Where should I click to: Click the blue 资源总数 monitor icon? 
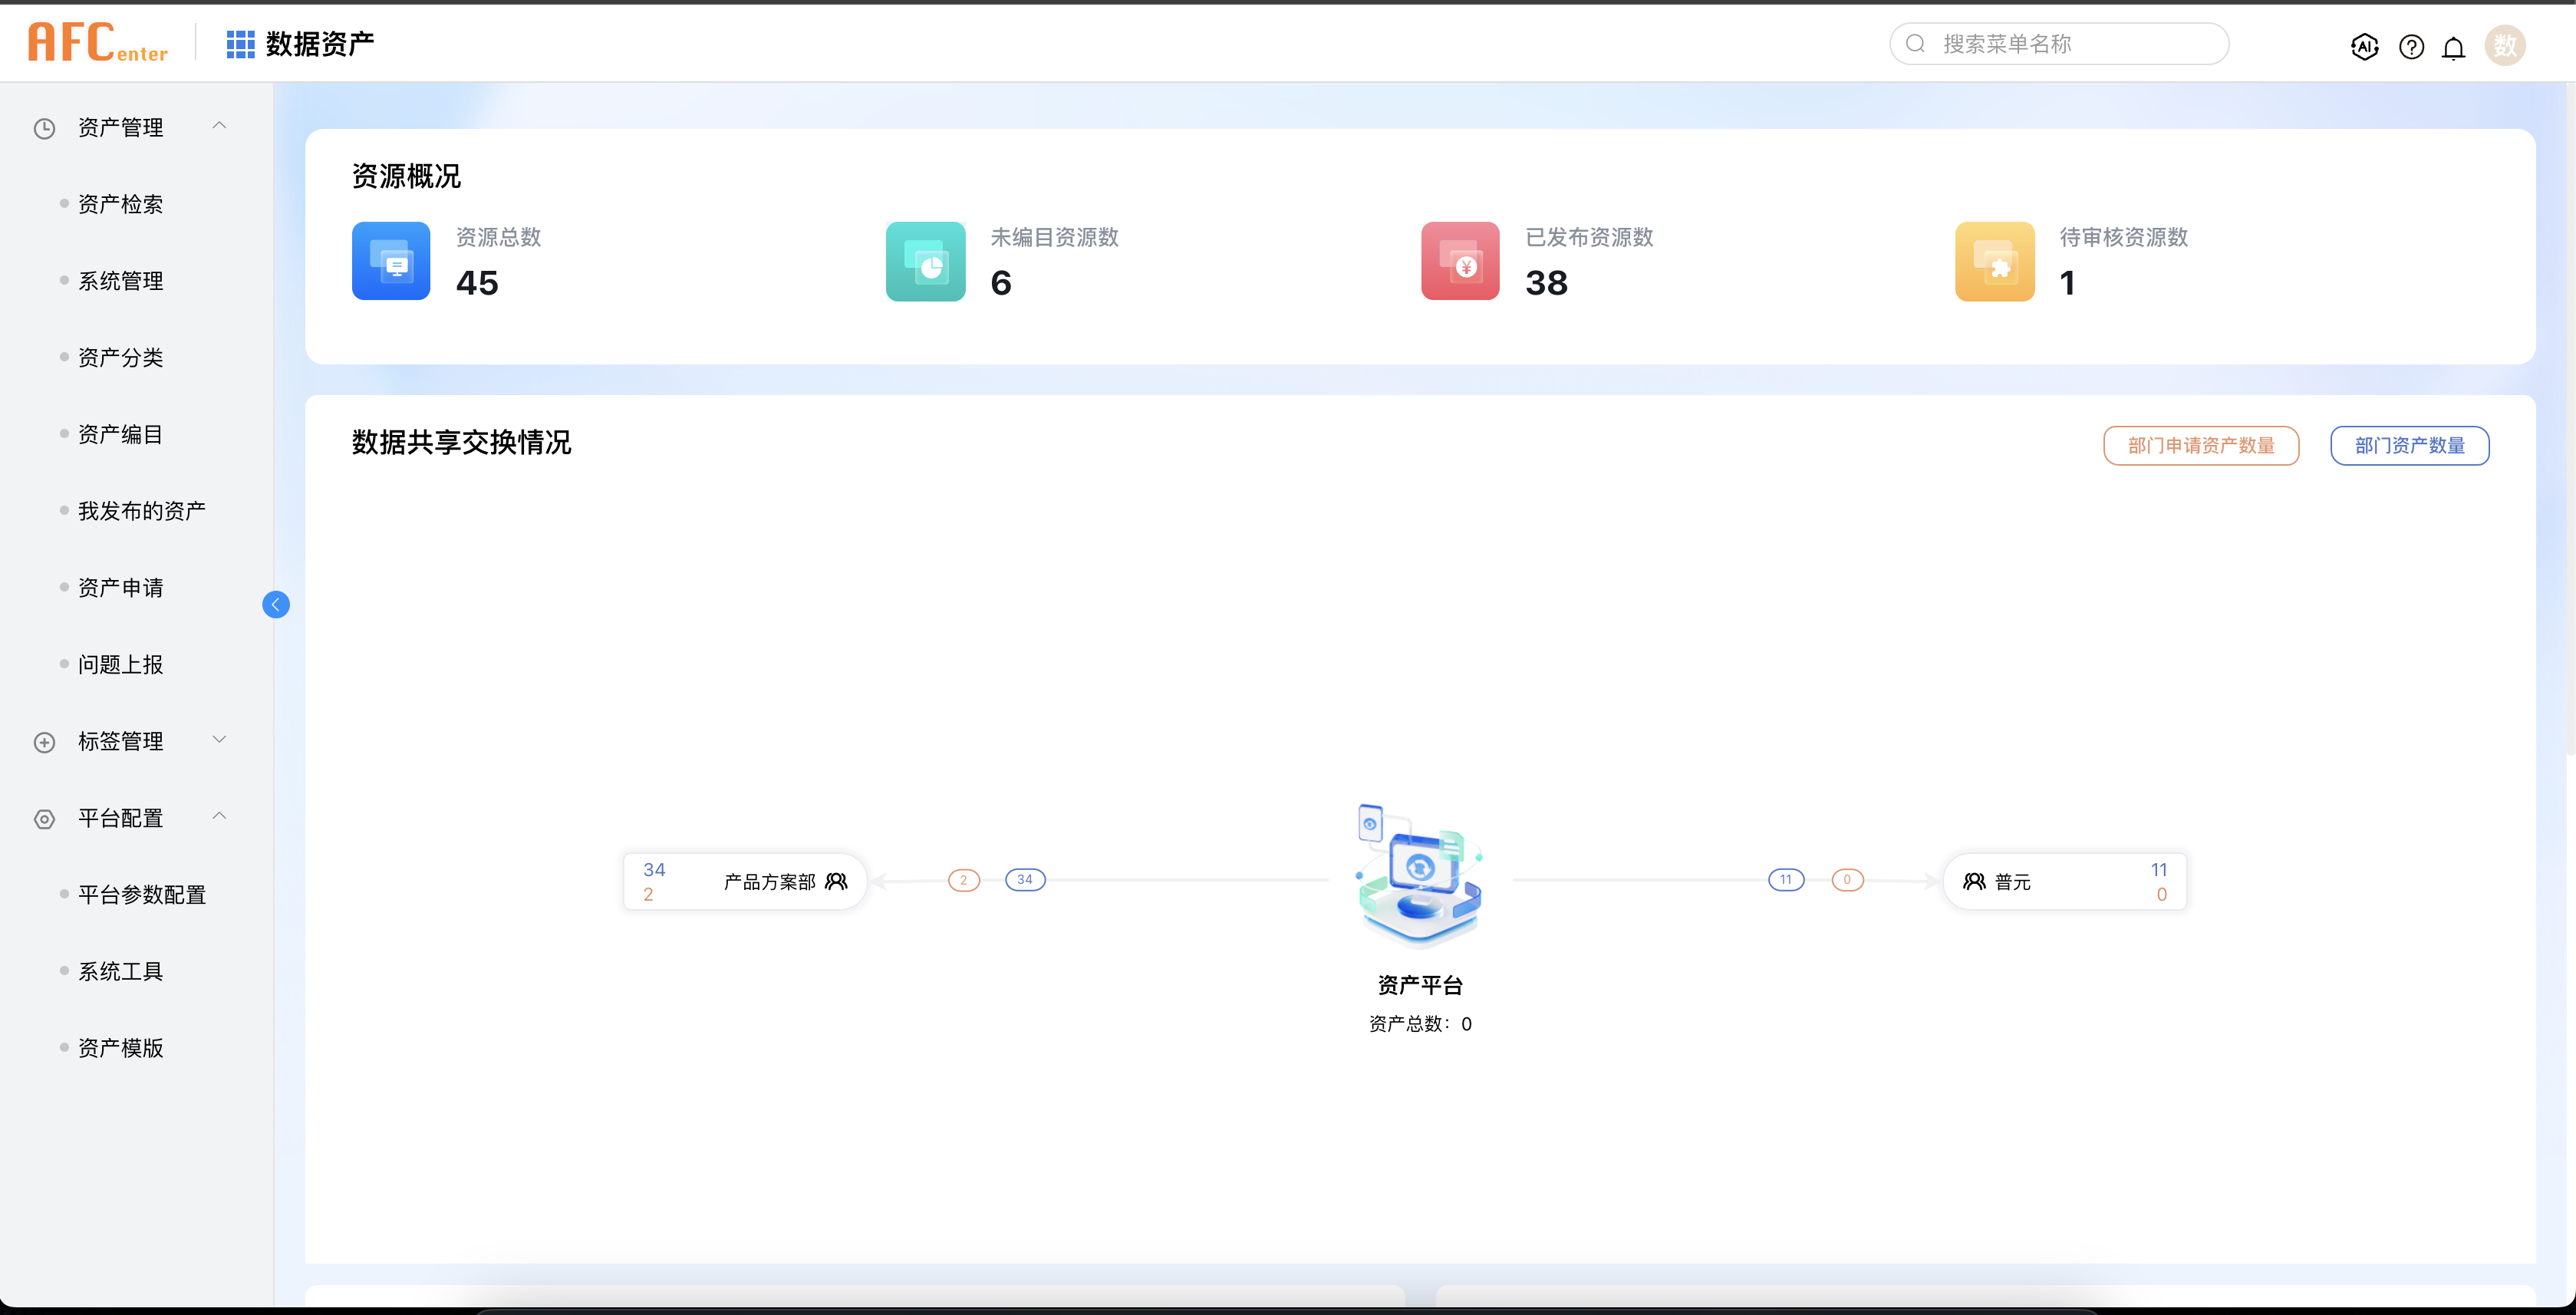click(x=391, y=261)
